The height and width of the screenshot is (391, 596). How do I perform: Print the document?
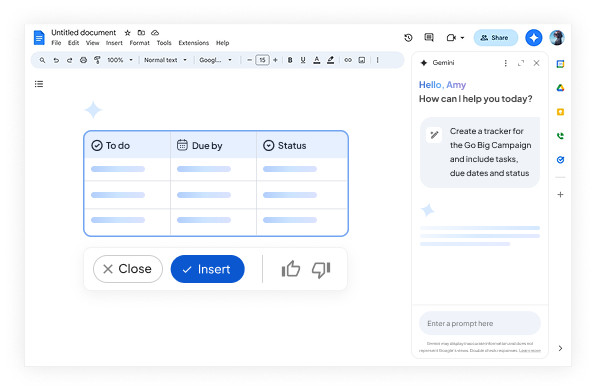83,60
